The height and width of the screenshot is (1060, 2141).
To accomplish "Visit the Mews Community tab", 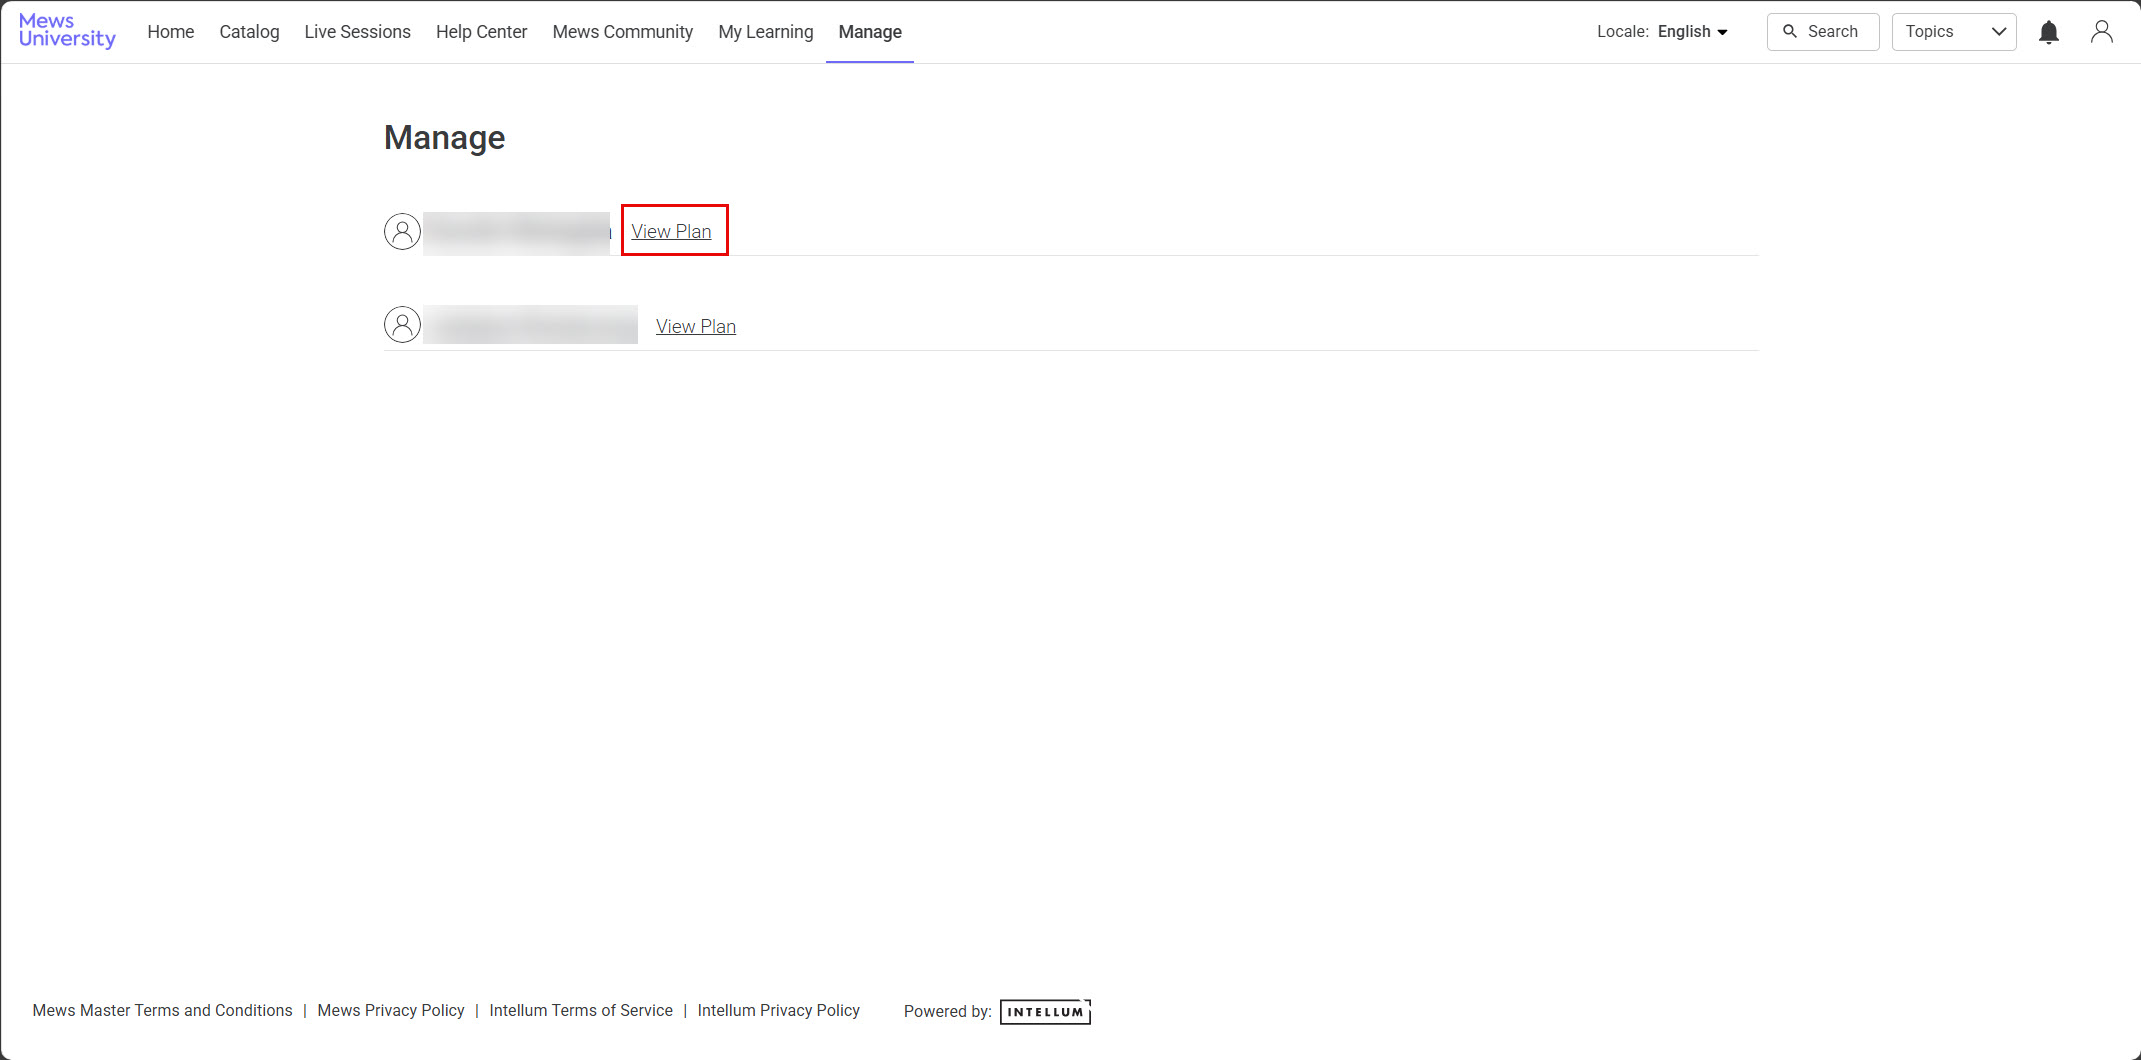I will 623,32.
